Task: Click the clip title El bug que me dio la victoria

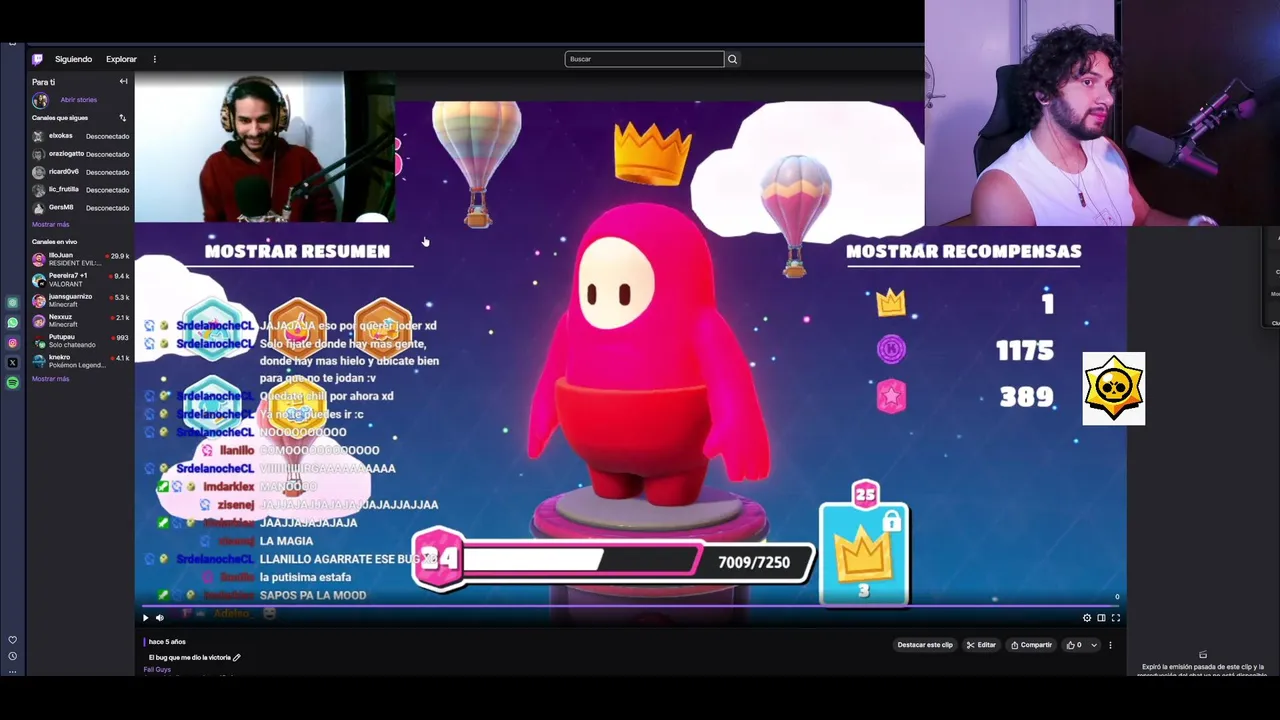Action: click(x=190, y=658)
